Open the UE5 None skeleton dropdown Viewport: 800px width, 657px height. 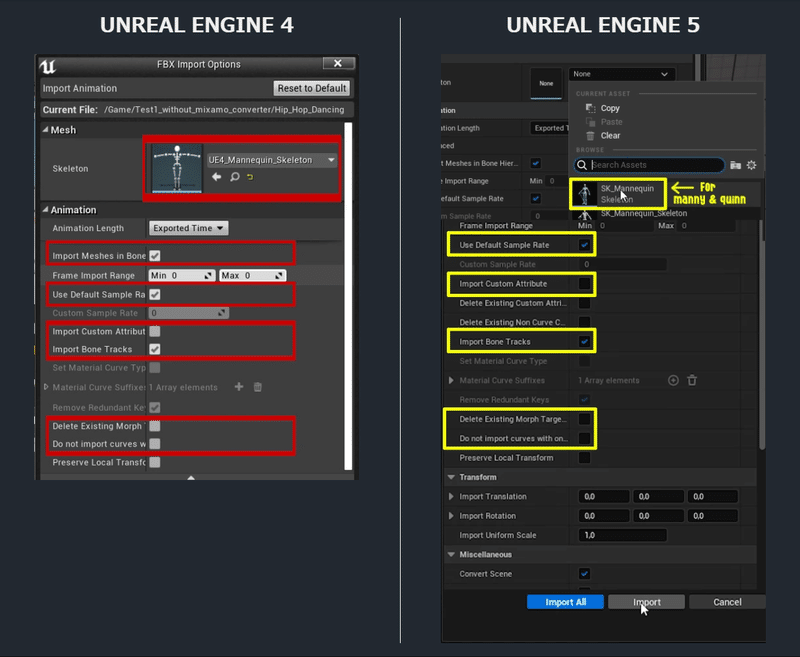coord(621,74)
